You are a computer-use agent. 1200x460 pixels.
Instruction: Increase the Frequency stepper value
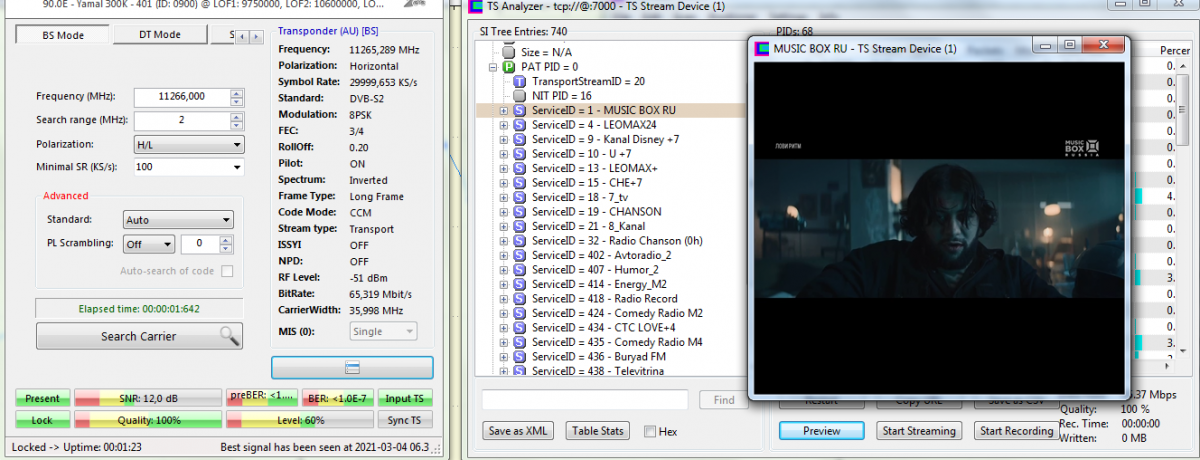pyautogui.click(x=237, y=93)
